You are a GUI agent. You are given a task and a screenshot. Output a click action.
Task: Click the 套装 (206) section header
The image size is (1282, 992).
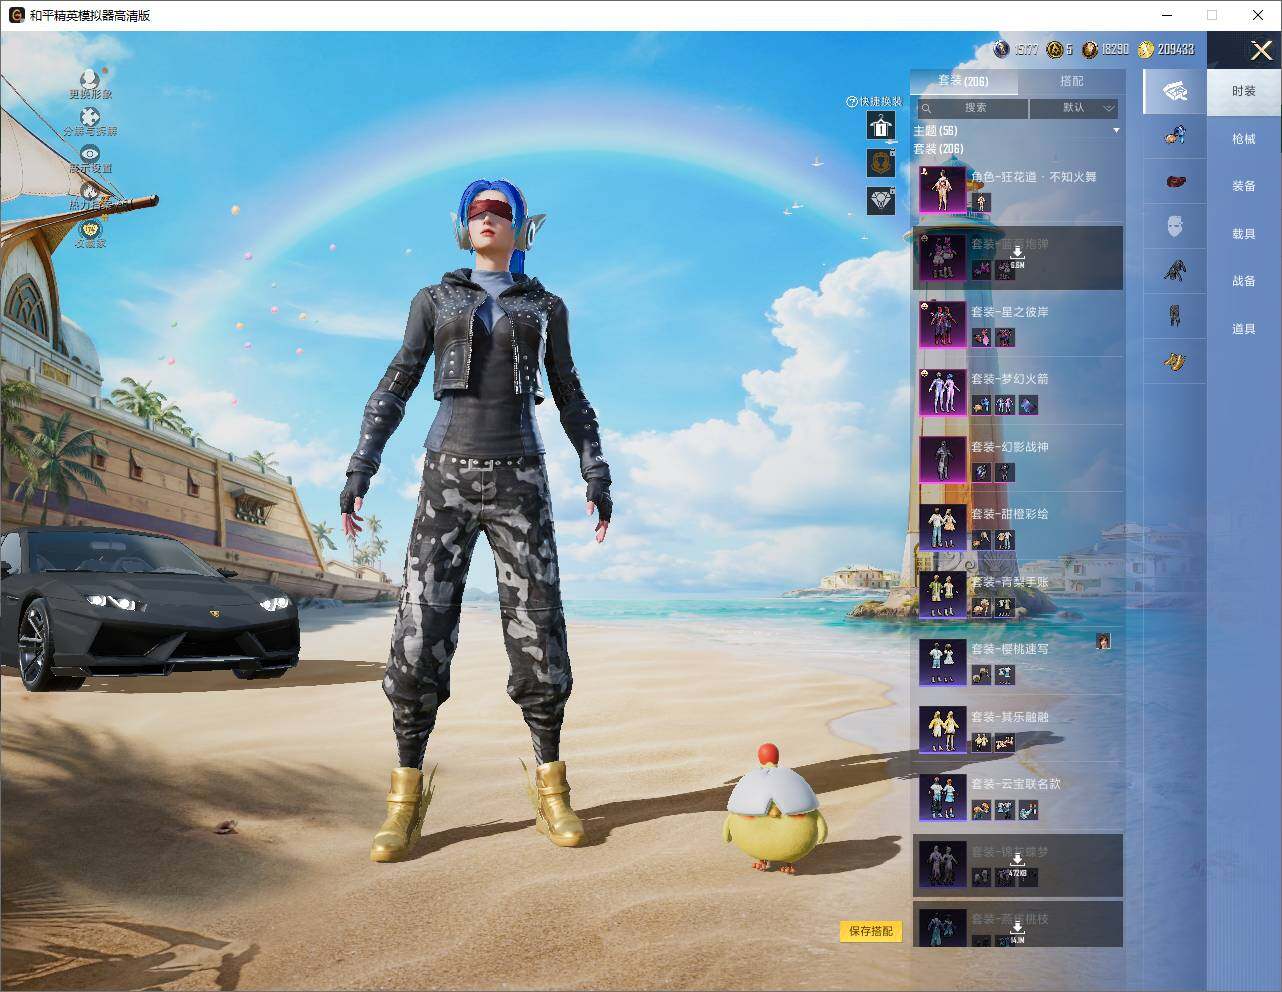[938, 149]
